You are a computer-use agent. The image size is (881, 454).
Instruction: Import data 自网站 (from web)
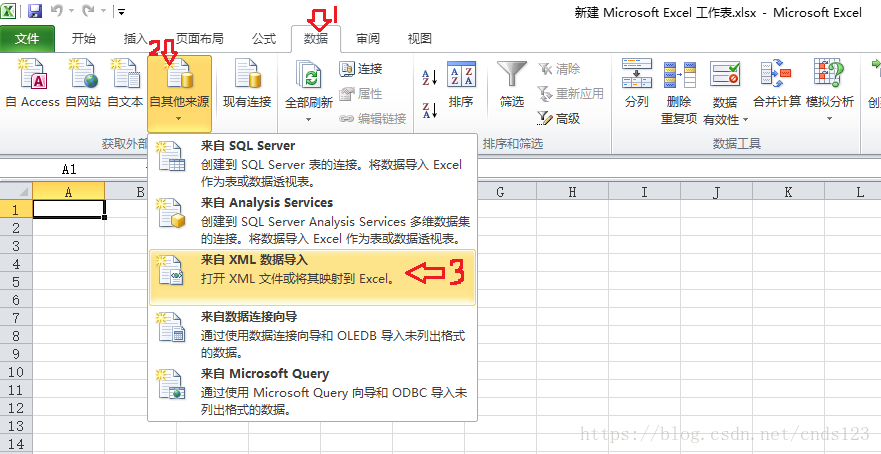point(83,83)
